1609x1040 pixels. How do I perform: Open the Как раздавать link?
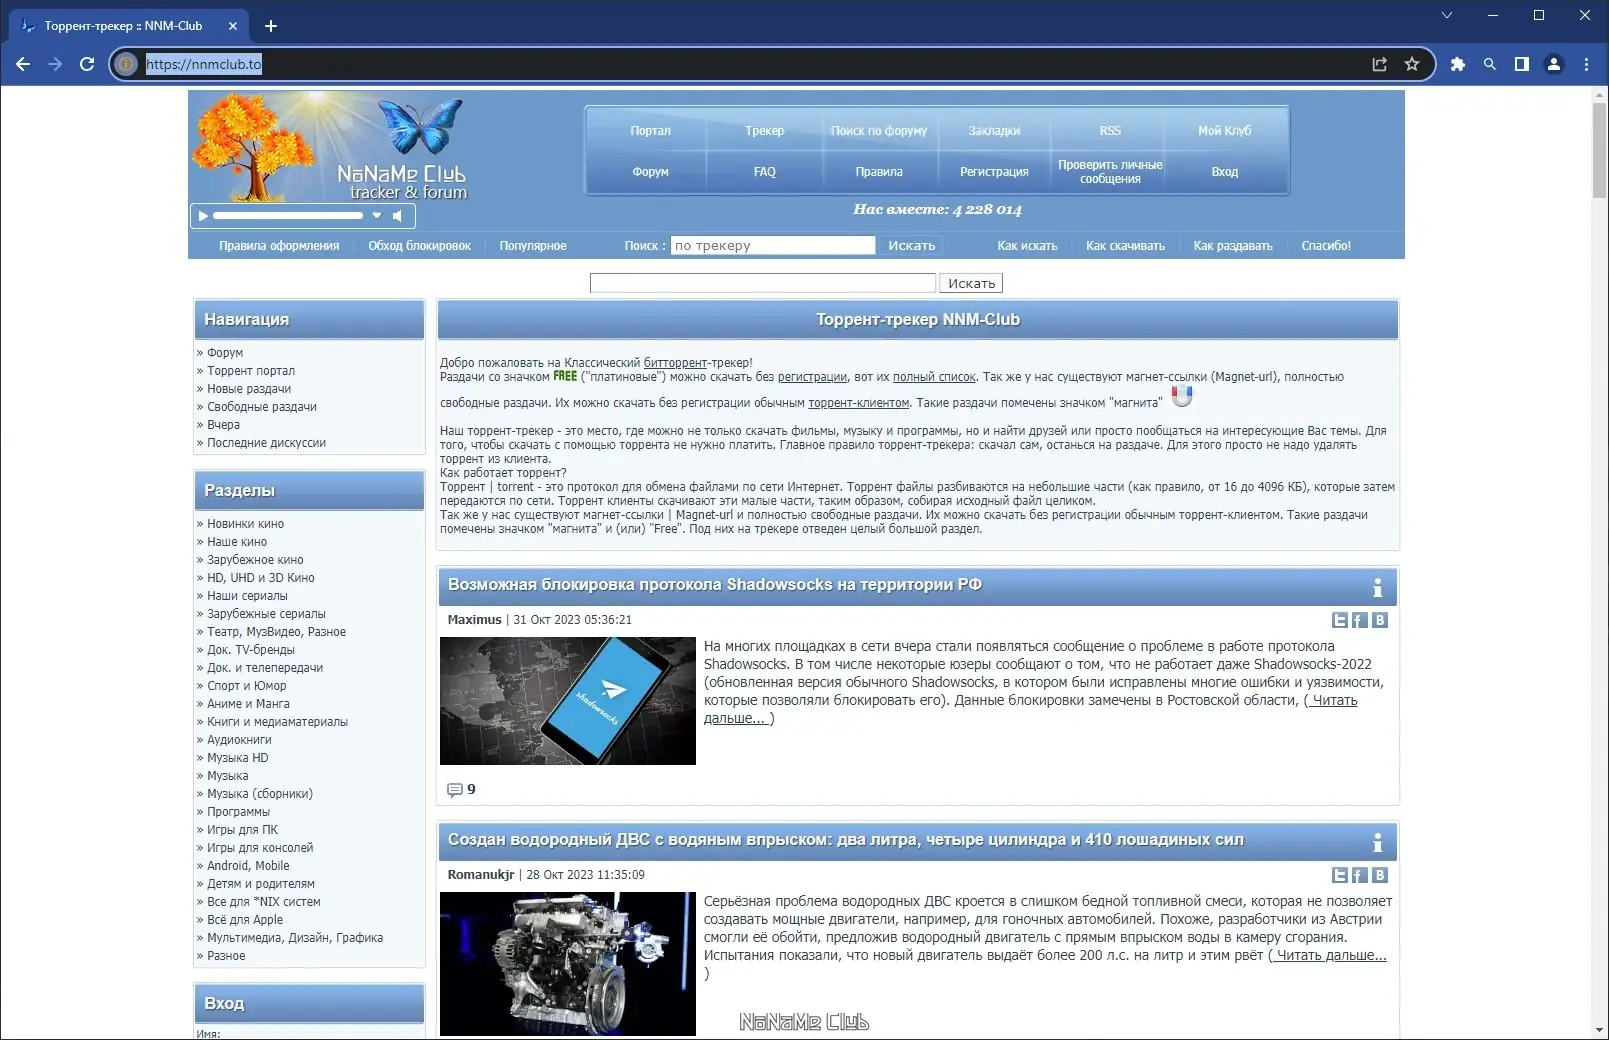click(x=1233, y=246)
